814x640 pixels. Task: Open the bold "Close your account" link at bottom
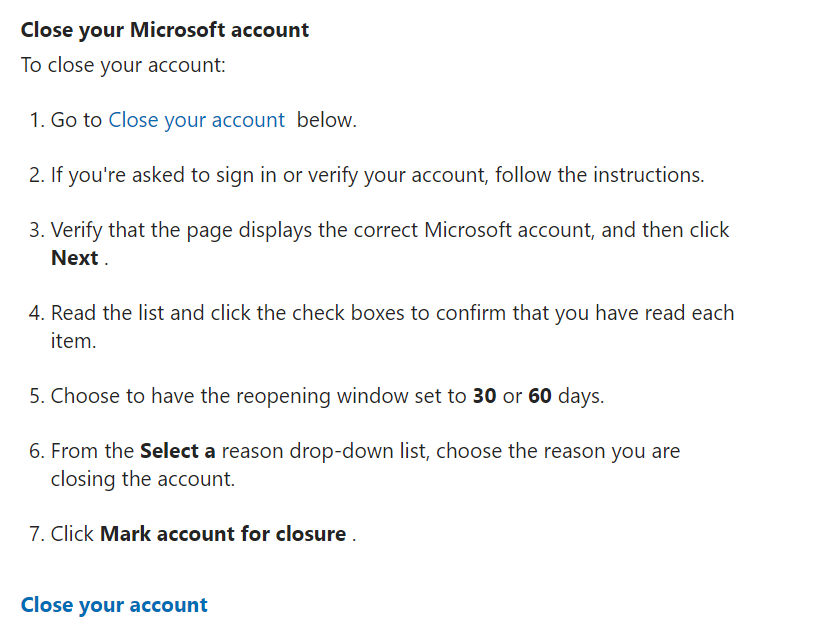[114, 605]
